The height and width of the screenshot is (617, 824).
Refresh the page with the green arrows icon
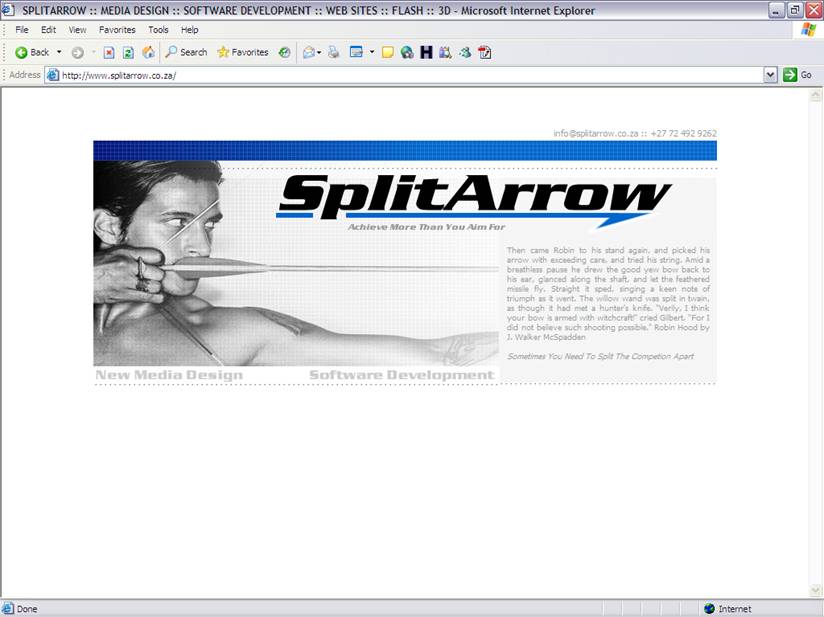(128, 52)
